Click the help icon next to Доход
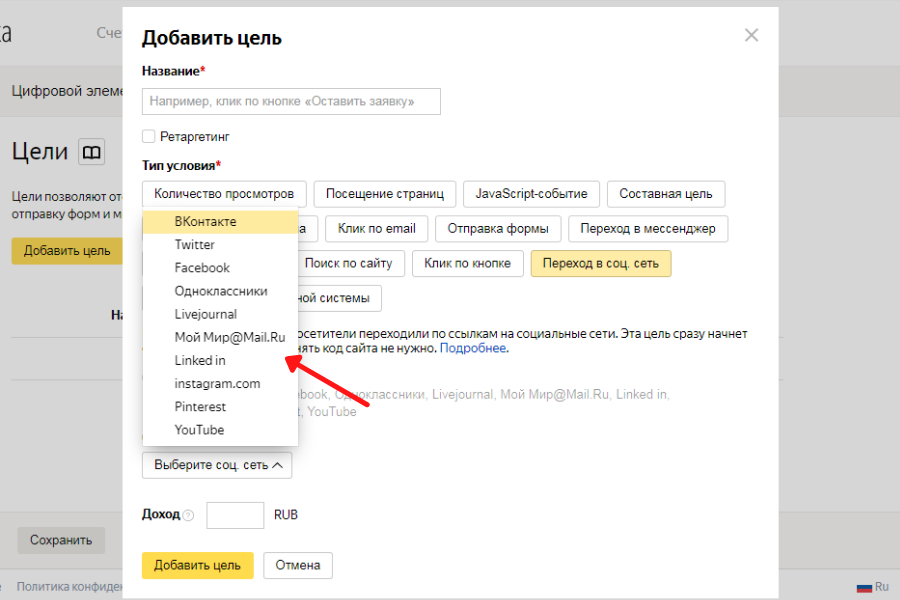Image resolution: width=900 pixels, height=600 pixels. (188, 516)
